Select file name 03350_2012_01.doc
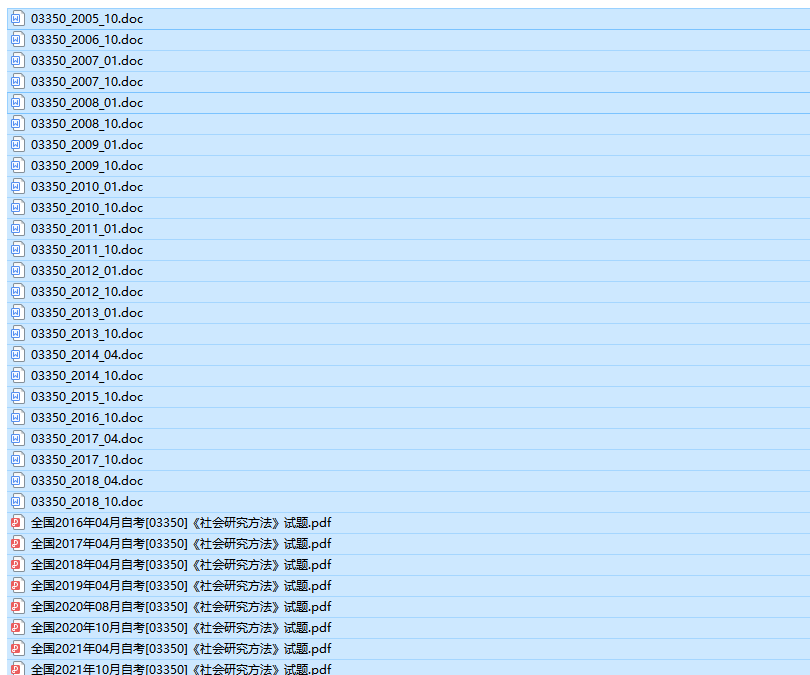This screenshot has width=810, height=675. point(87,271)
